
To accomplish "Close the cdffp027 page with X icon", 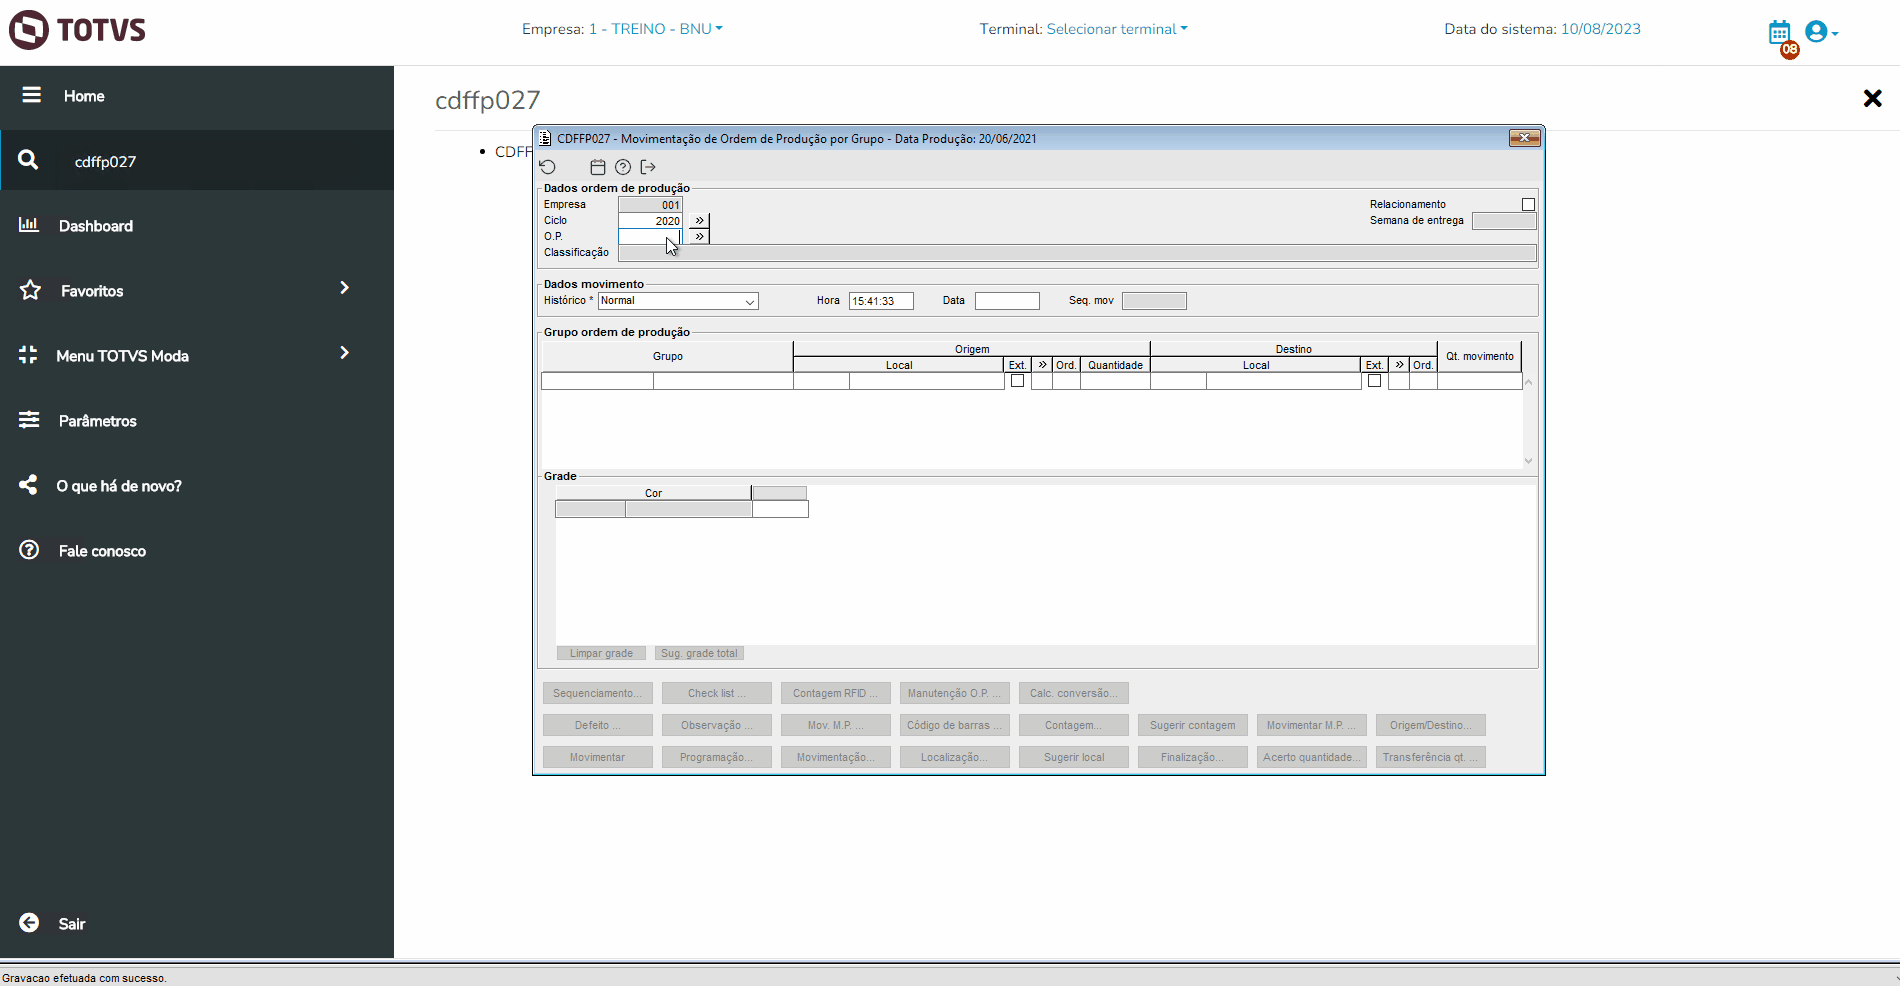I will point(1872,98).
